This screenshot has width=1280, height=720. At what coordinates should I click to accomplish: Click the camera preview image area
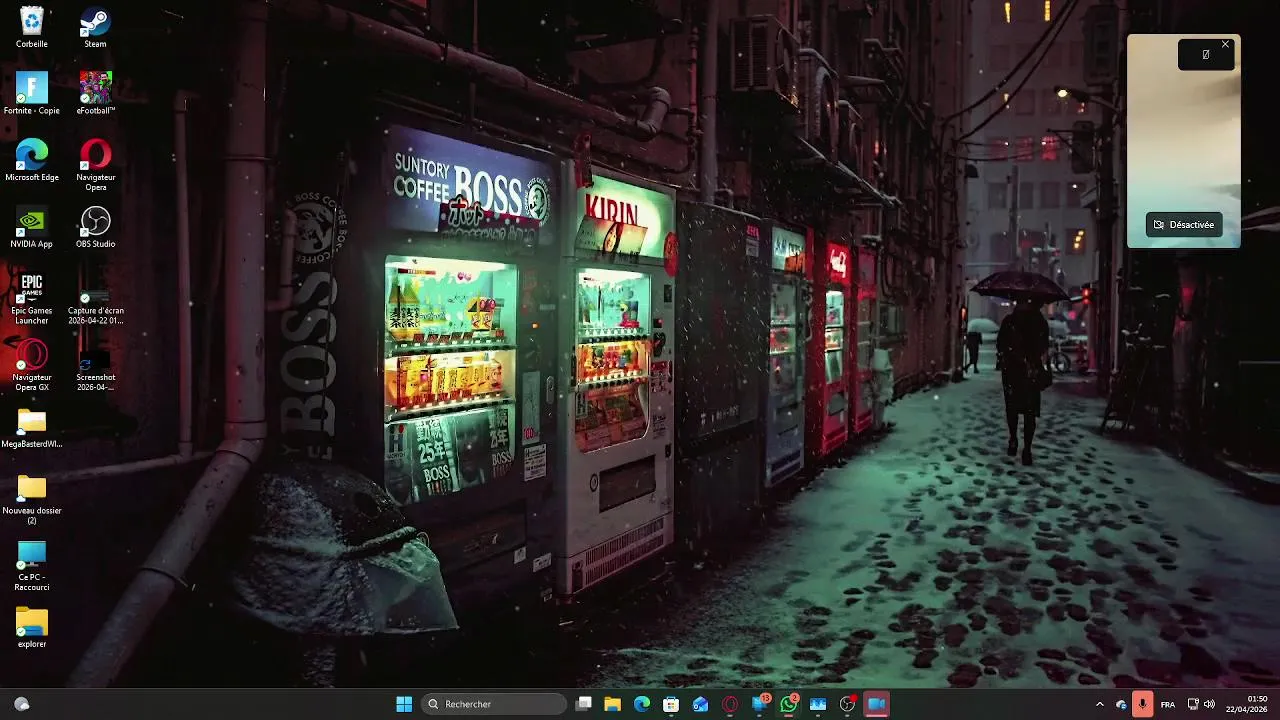pyautogui.click(x=1184, y=141)
